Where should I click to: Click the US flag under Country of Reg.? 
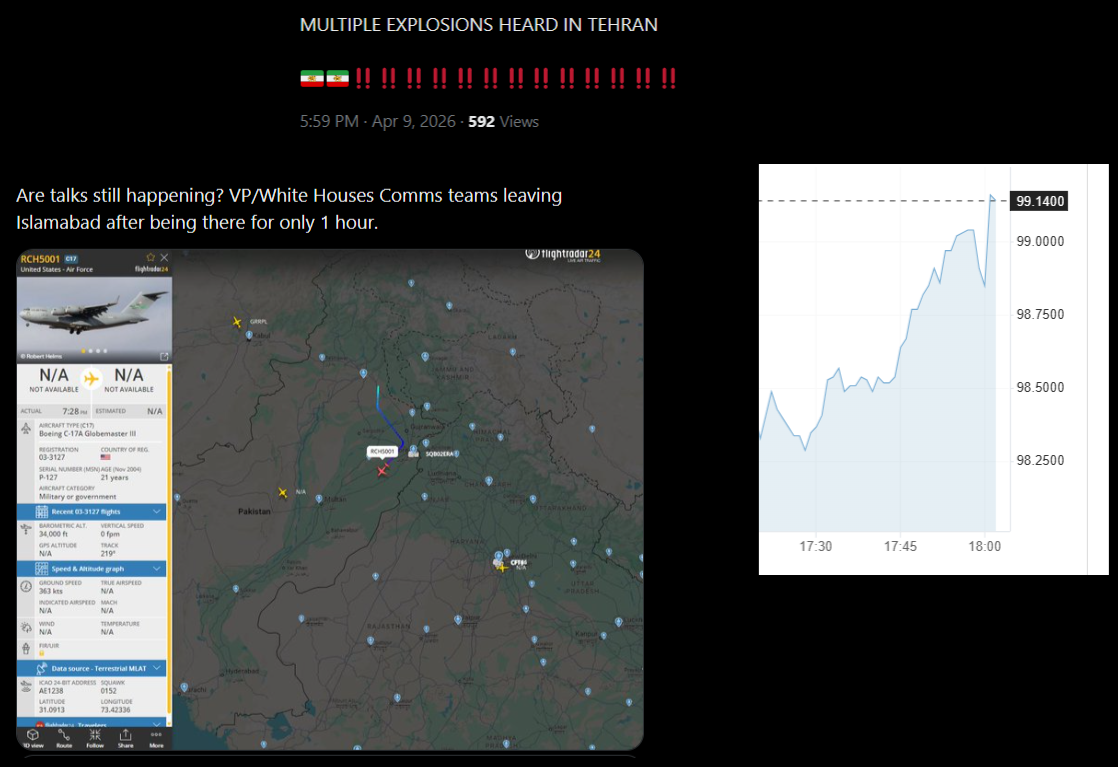(106, 457)
